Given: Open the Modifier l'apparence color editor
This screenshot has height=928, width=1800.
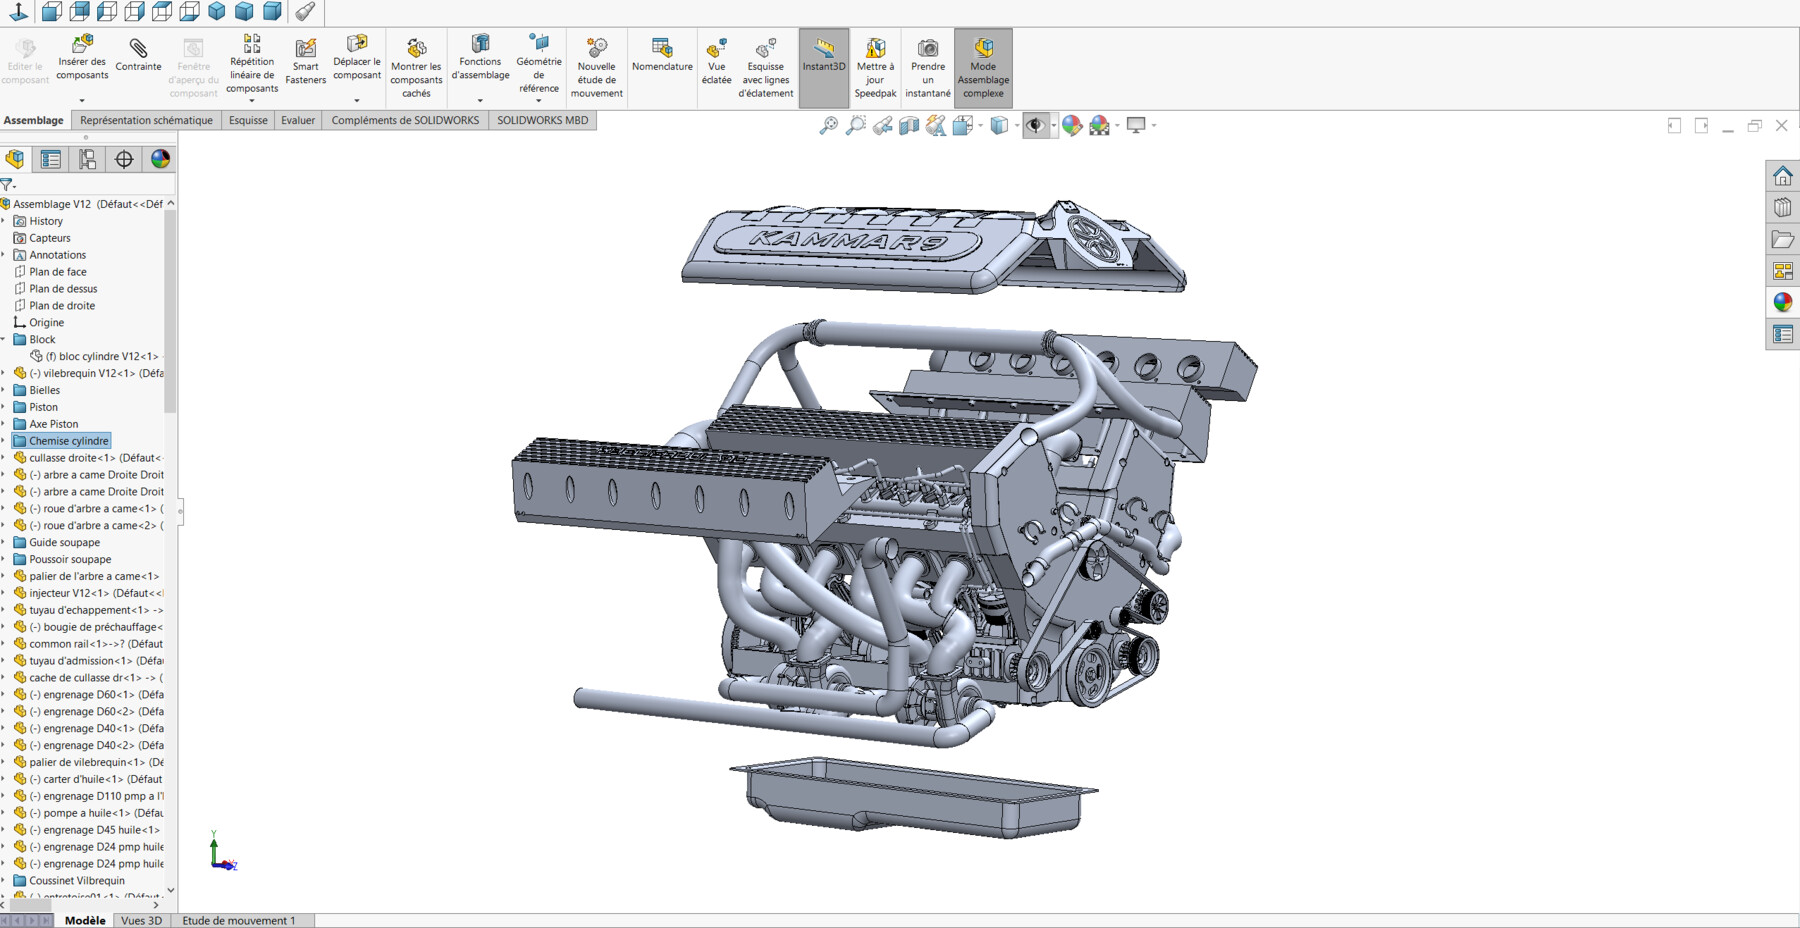Looking at the screenshot, I should pos(1073,125).
